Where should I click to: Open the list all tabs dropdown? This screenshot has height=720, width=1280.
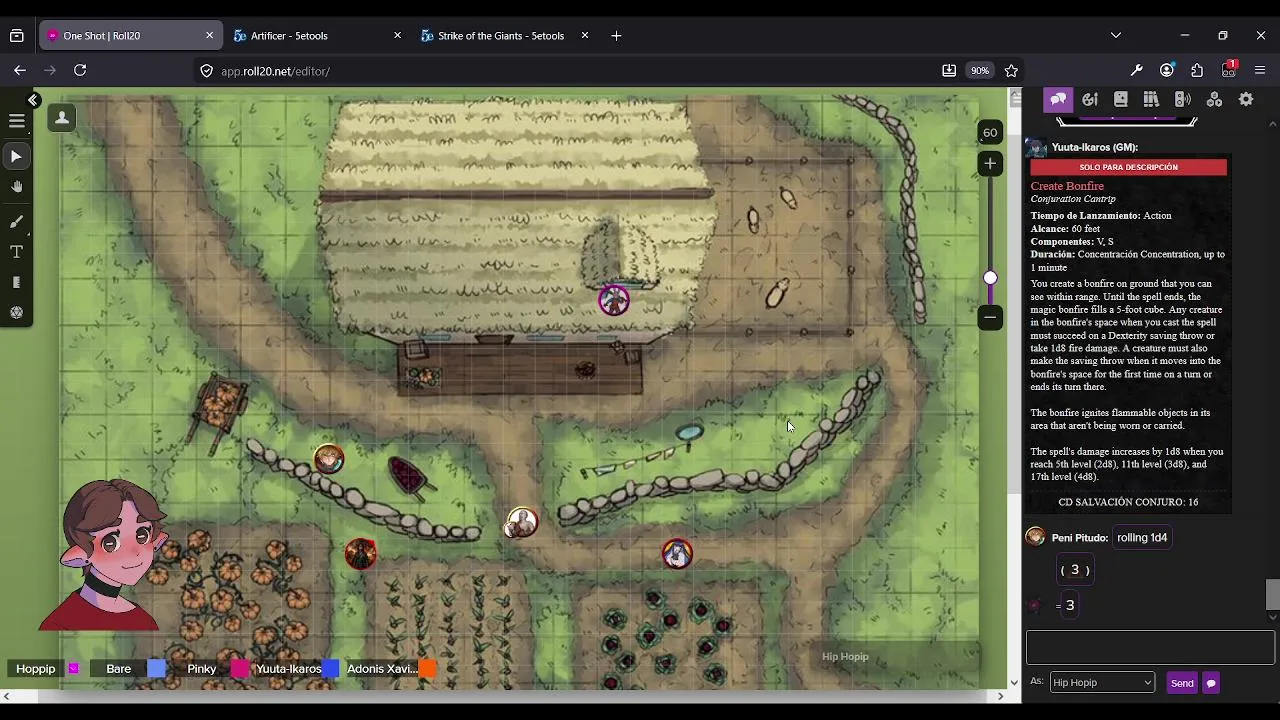tap(1116, 36)
